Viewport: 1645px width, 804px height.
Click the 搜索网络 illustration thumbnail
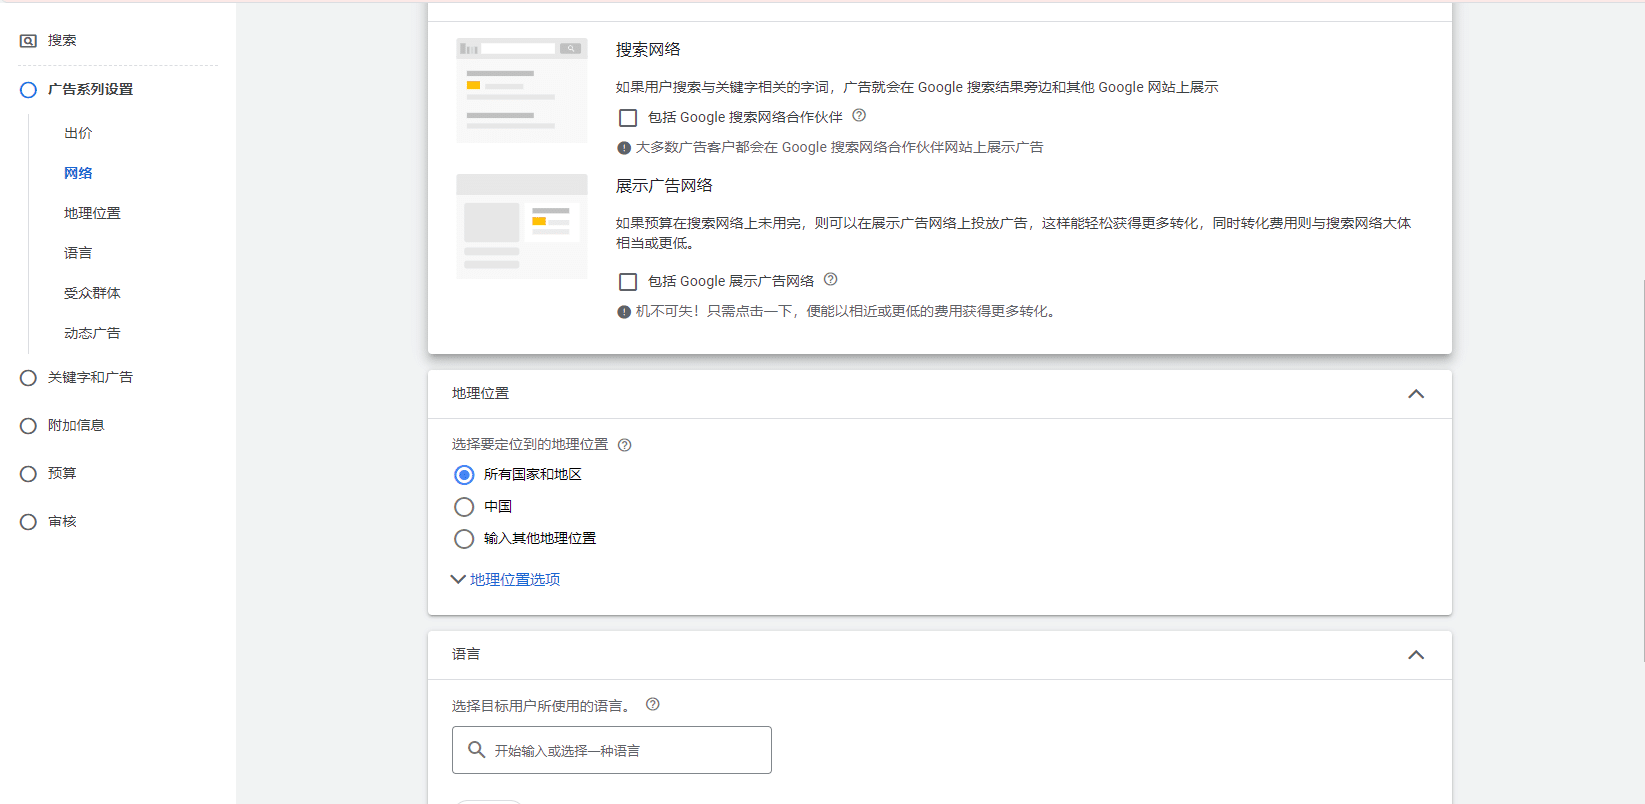[522, 90]
